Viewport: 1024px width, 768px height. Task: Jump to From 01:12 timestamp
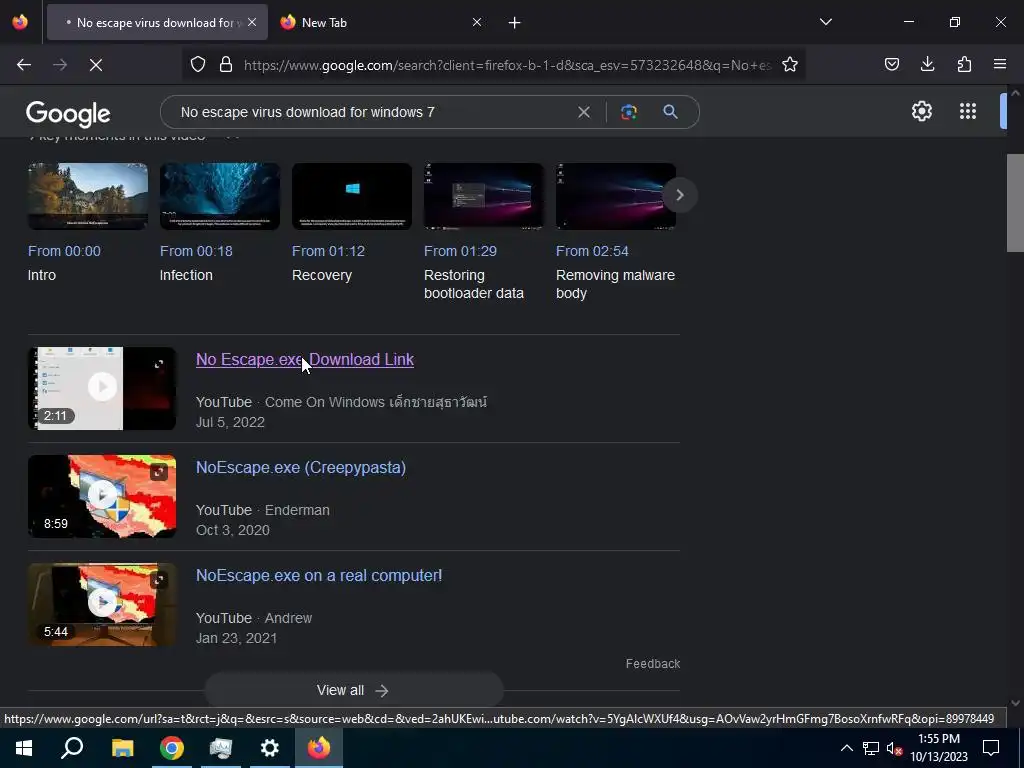(328, 251)
